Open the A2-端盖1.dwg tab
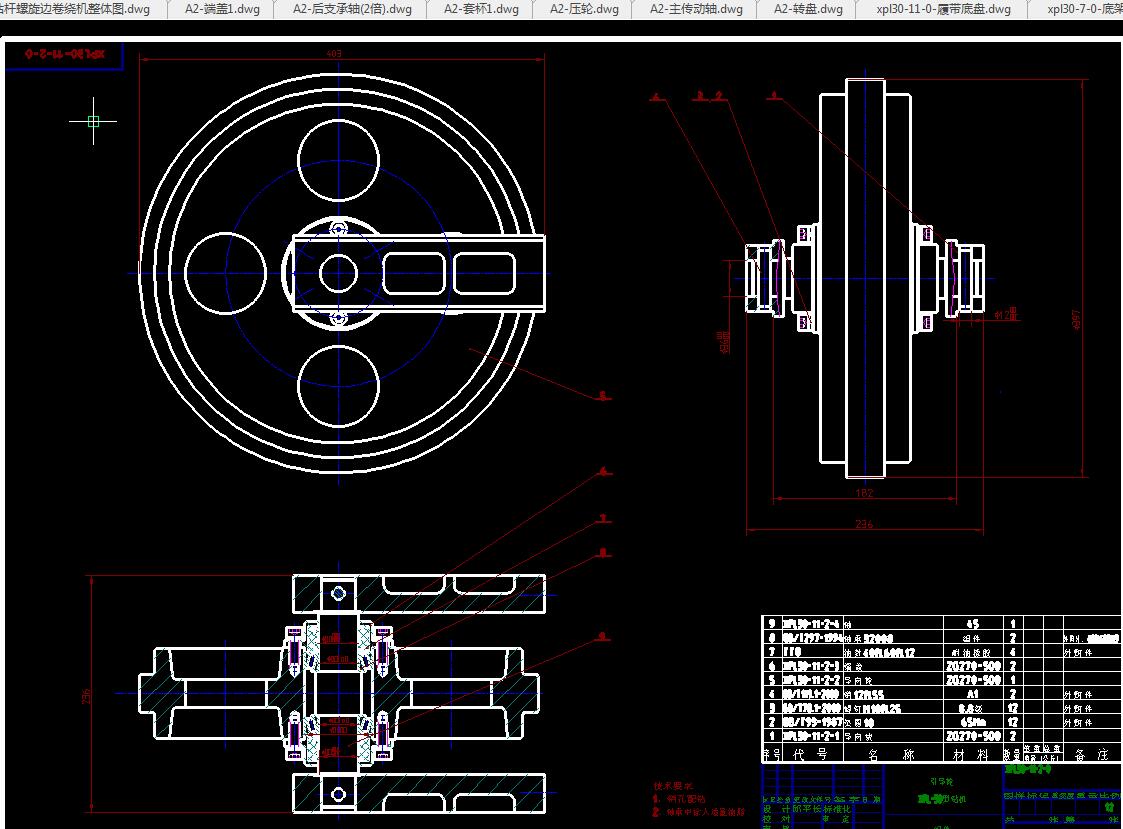 point(222,9)
